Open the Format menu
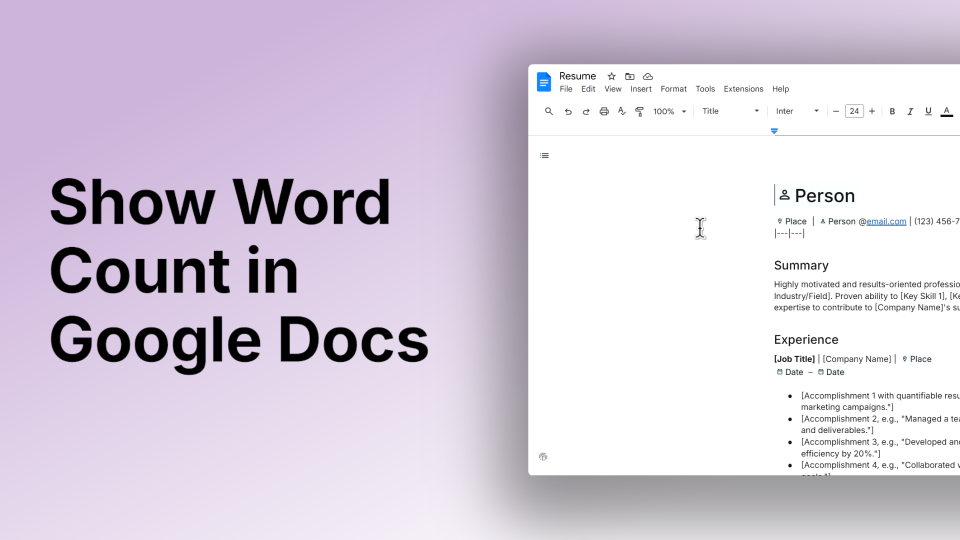This screenshot has height=540, width=960. [x=673, y=89]
